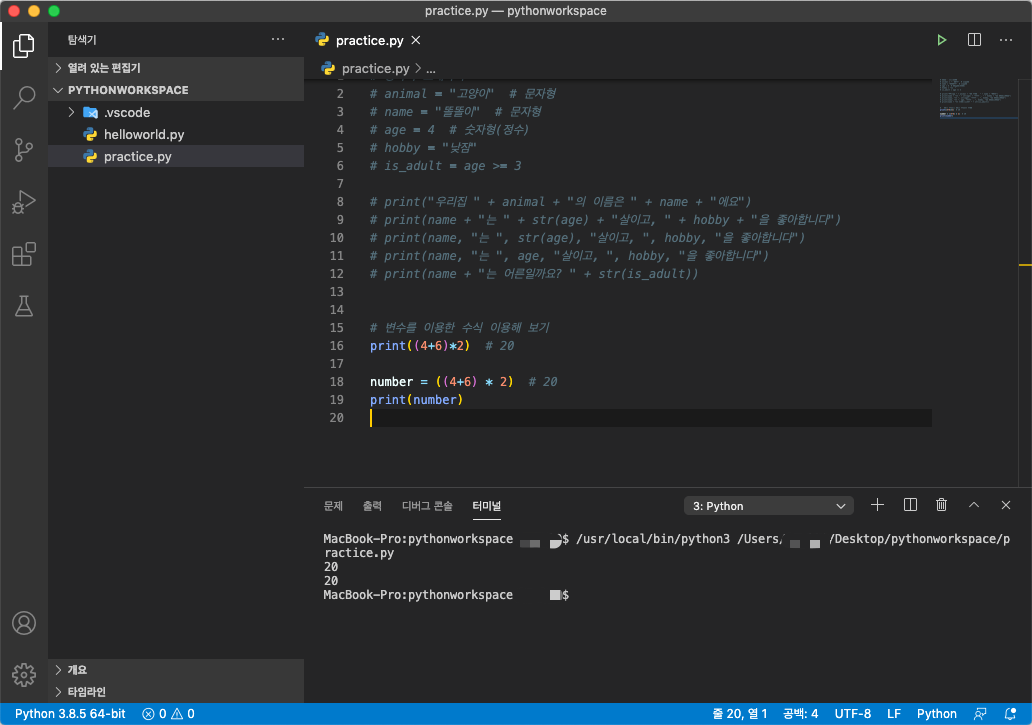The height and width of the screenshot is (725, 1032).
Task: Click the 줄 20, 열 1 cursor position
Action: coord(739,714)
